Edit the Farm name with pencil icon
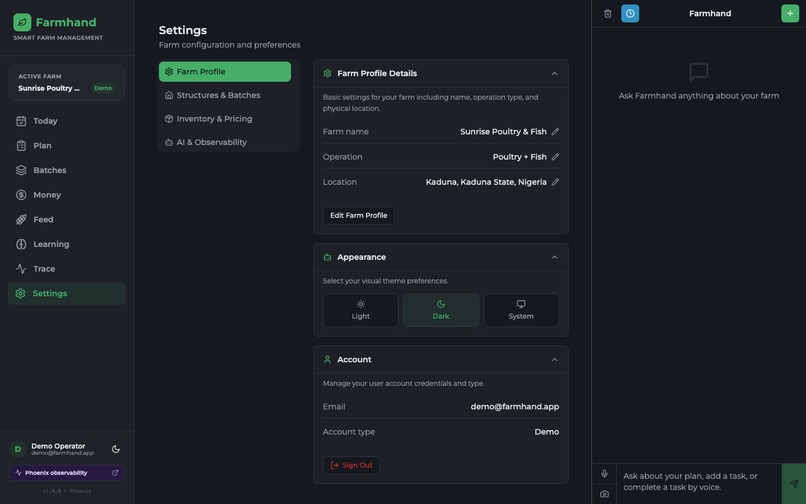The height and width of the screenshot is (504, 806). 555,132
